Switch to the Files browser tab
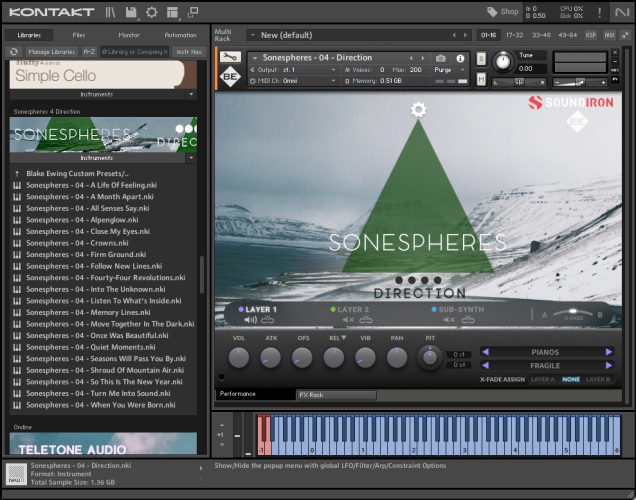This screenshot has height=500, width=636. pos(79,35)
